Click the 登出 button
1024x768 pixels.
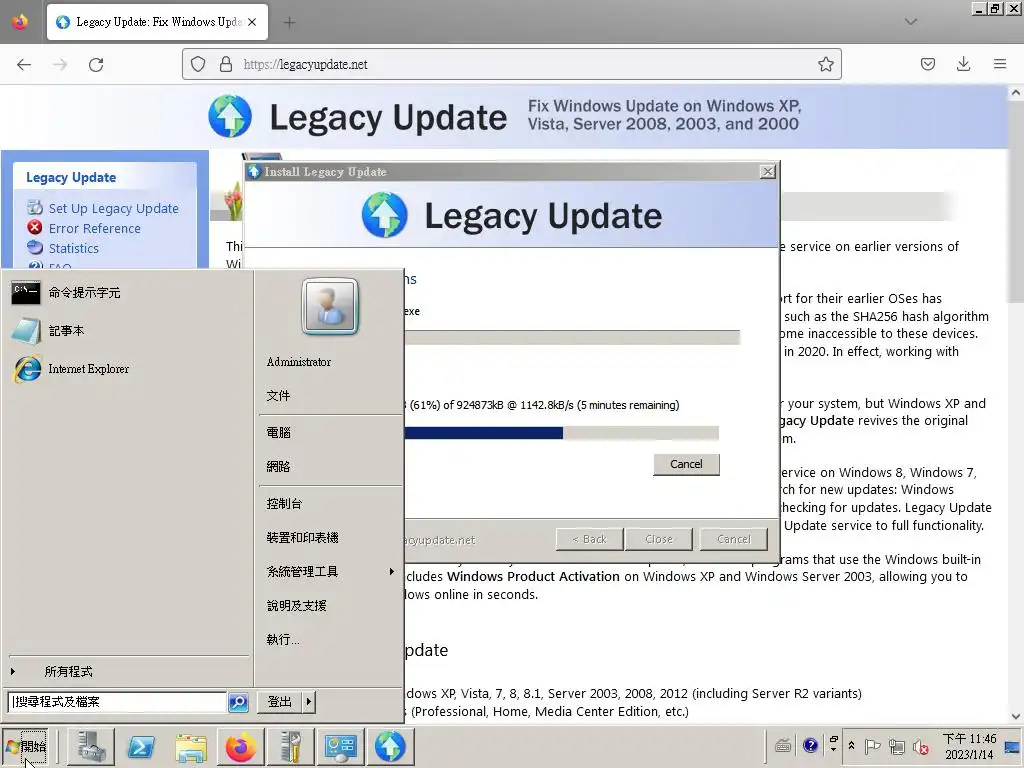280,702
